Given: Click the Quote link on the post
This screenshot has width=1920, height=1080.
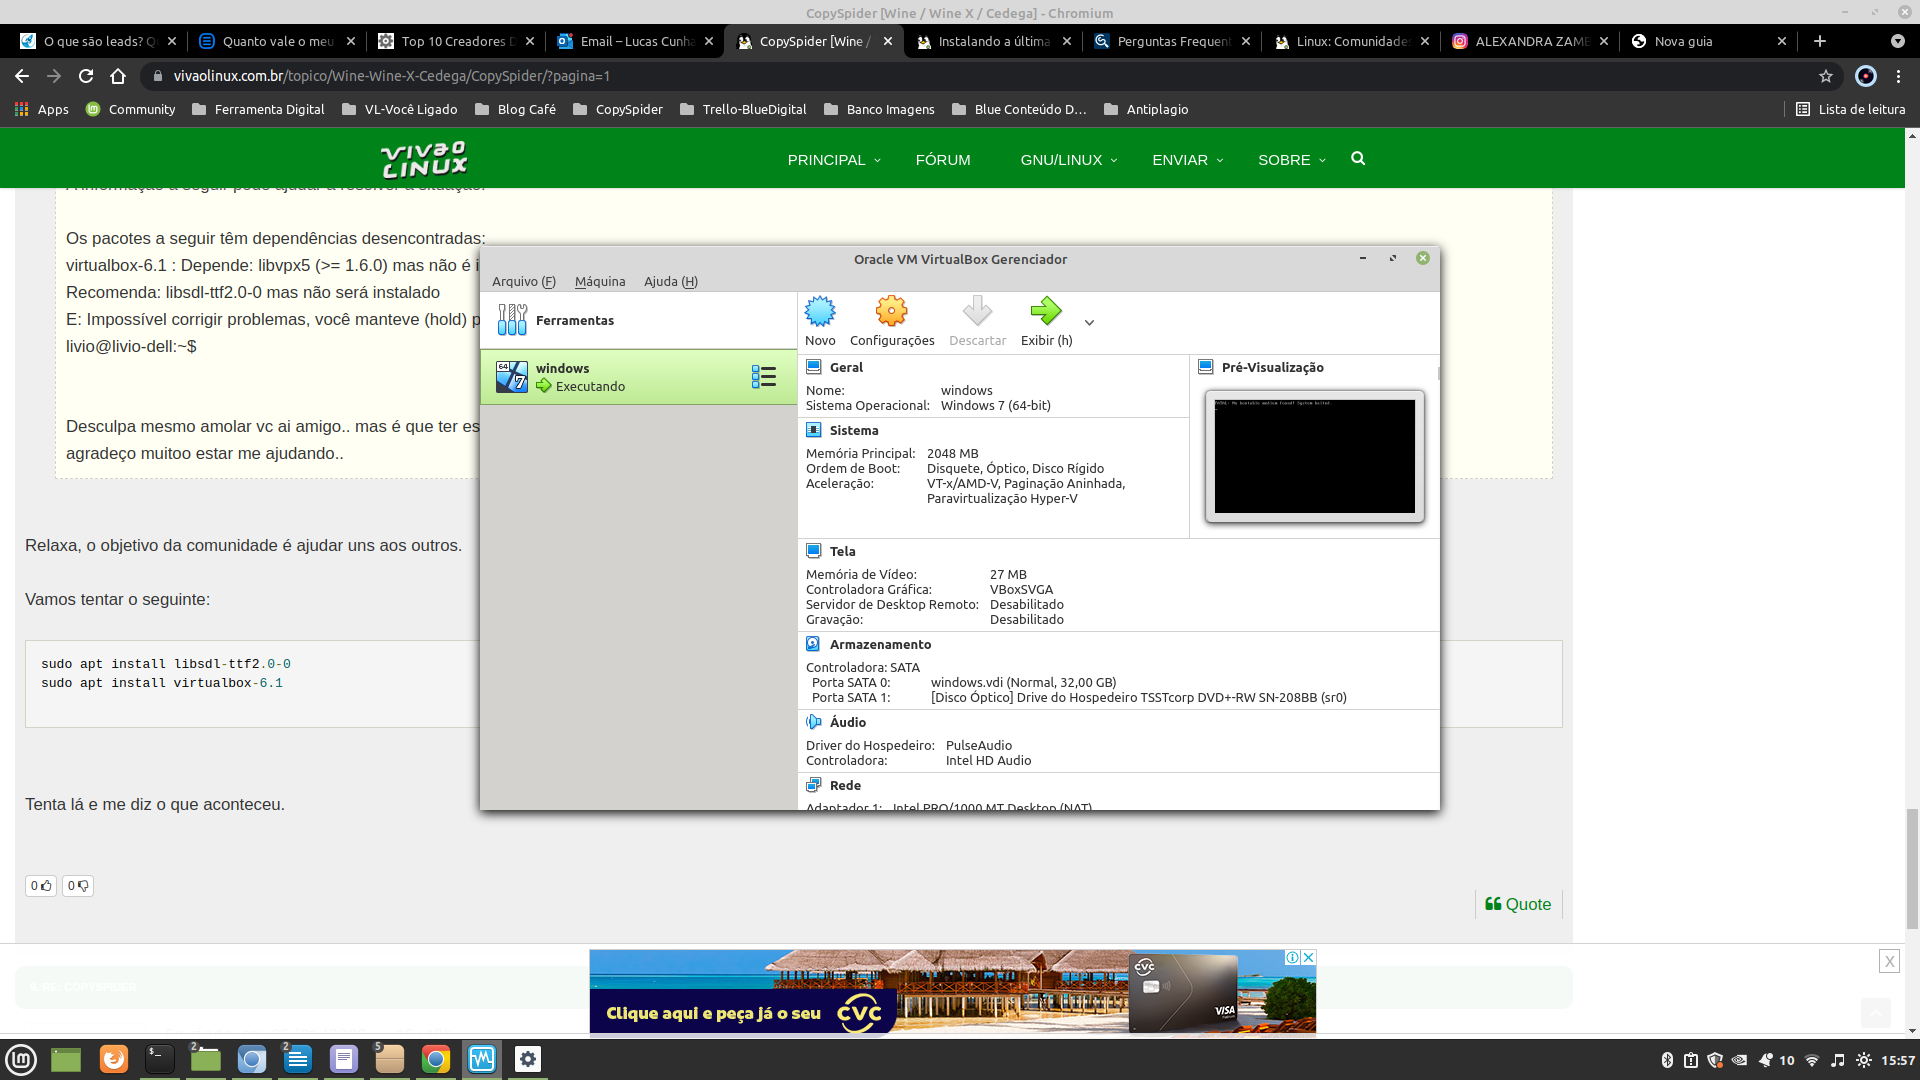Looking at the screenshot, I should pos(1518,904).
